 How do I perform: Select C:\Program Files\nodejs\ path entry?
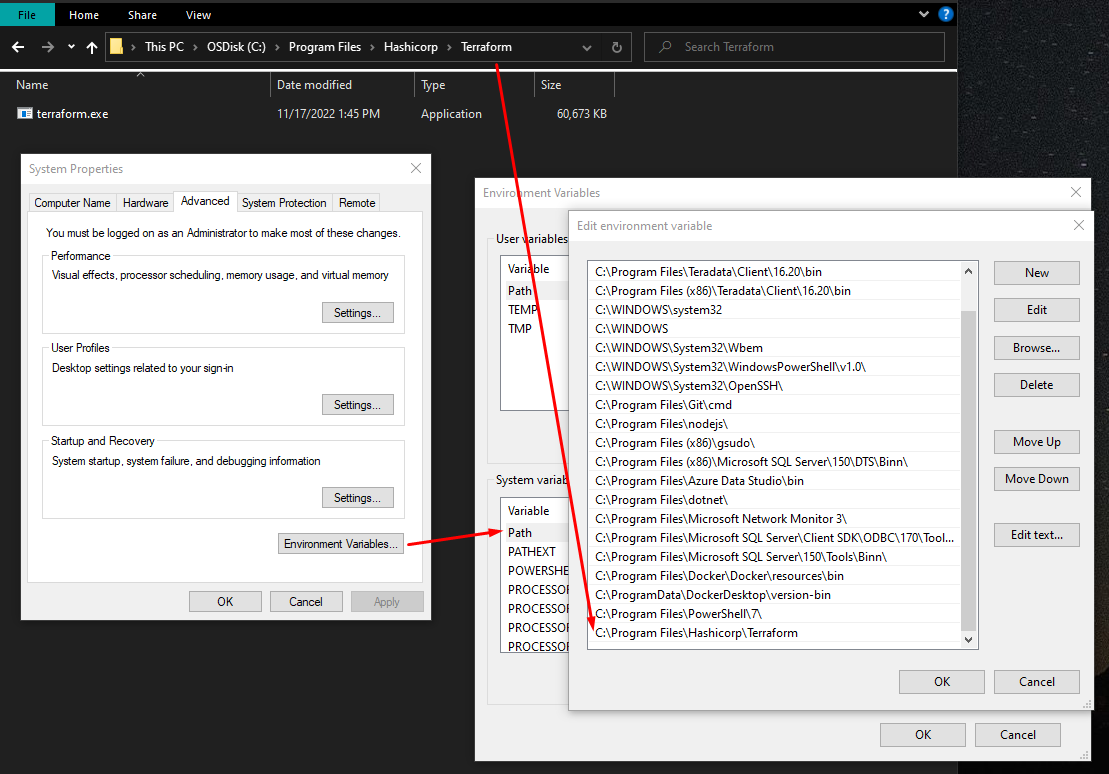coord(774,424)
